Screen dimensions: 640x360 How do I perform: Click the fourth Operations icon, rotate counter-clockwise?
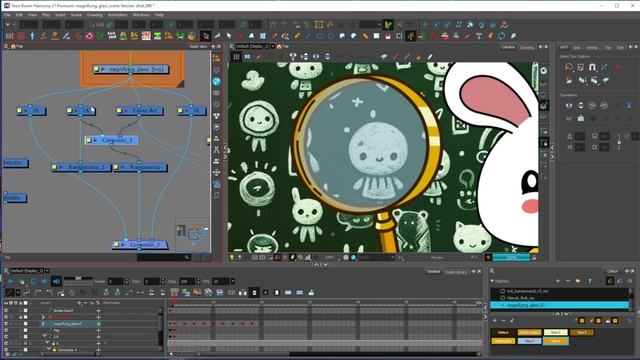coord(604,105)
